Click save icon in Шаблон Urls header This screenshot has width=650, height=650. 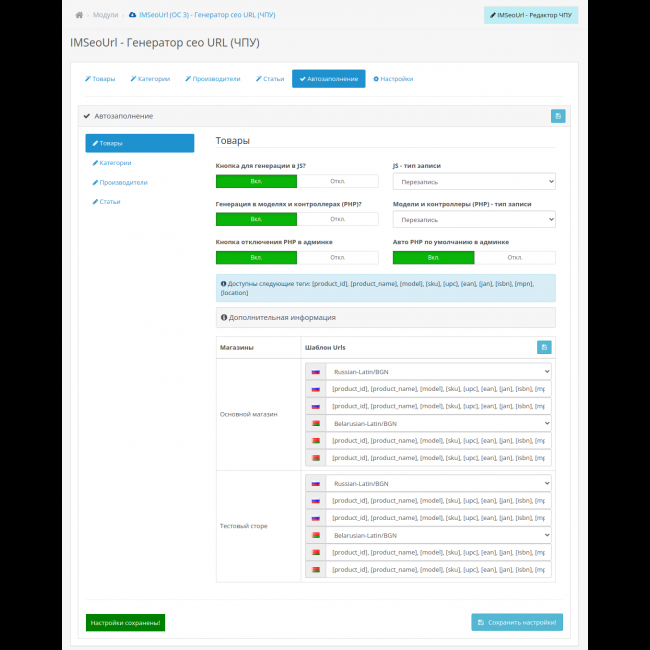[x=544, y=347]
